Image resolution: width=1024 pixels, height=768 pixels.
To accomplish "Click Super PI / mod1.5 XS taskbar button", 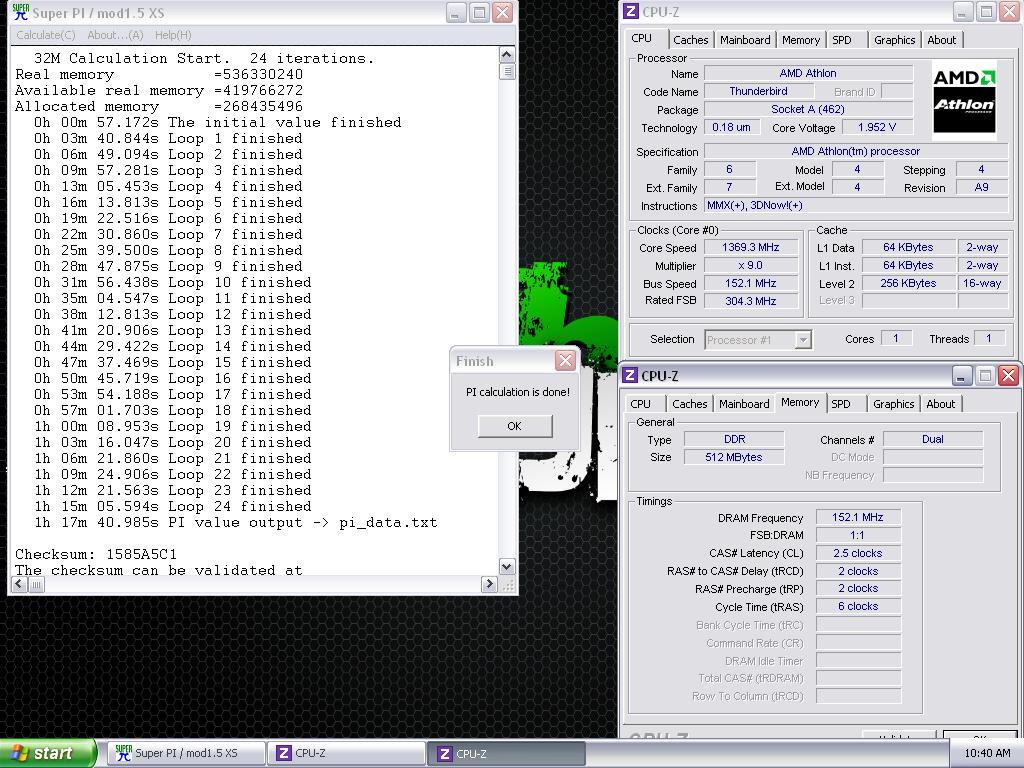I will point(185,753).
